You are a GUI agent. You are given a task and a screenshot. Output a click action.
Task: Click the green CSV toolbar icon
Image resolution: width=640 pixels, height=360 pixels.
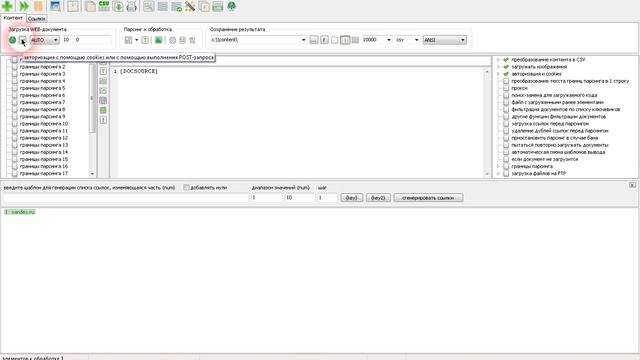104,6
